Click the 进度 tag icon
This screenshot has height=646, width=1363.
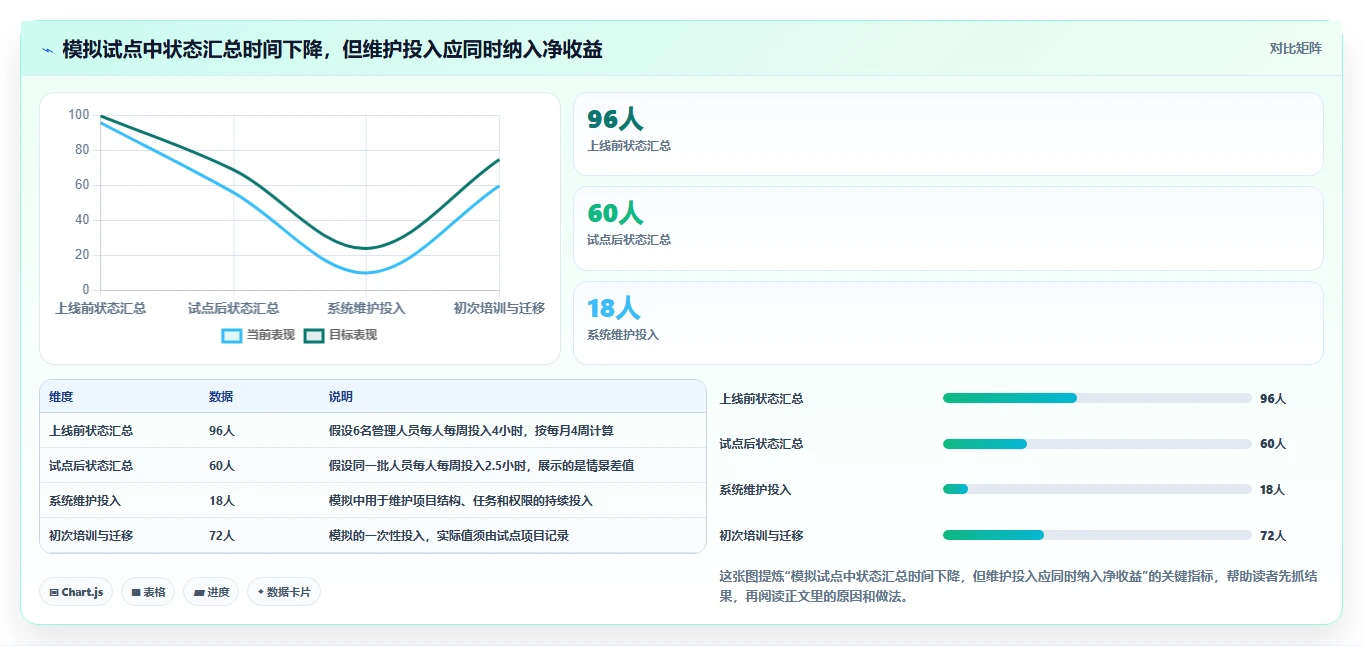198,592
